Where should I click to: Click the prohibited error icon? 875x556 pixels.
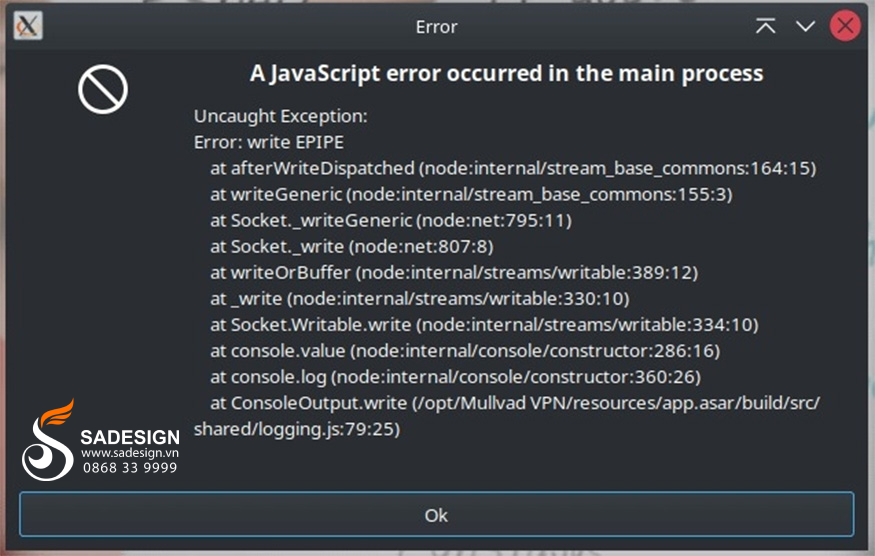tap(103, 89)
